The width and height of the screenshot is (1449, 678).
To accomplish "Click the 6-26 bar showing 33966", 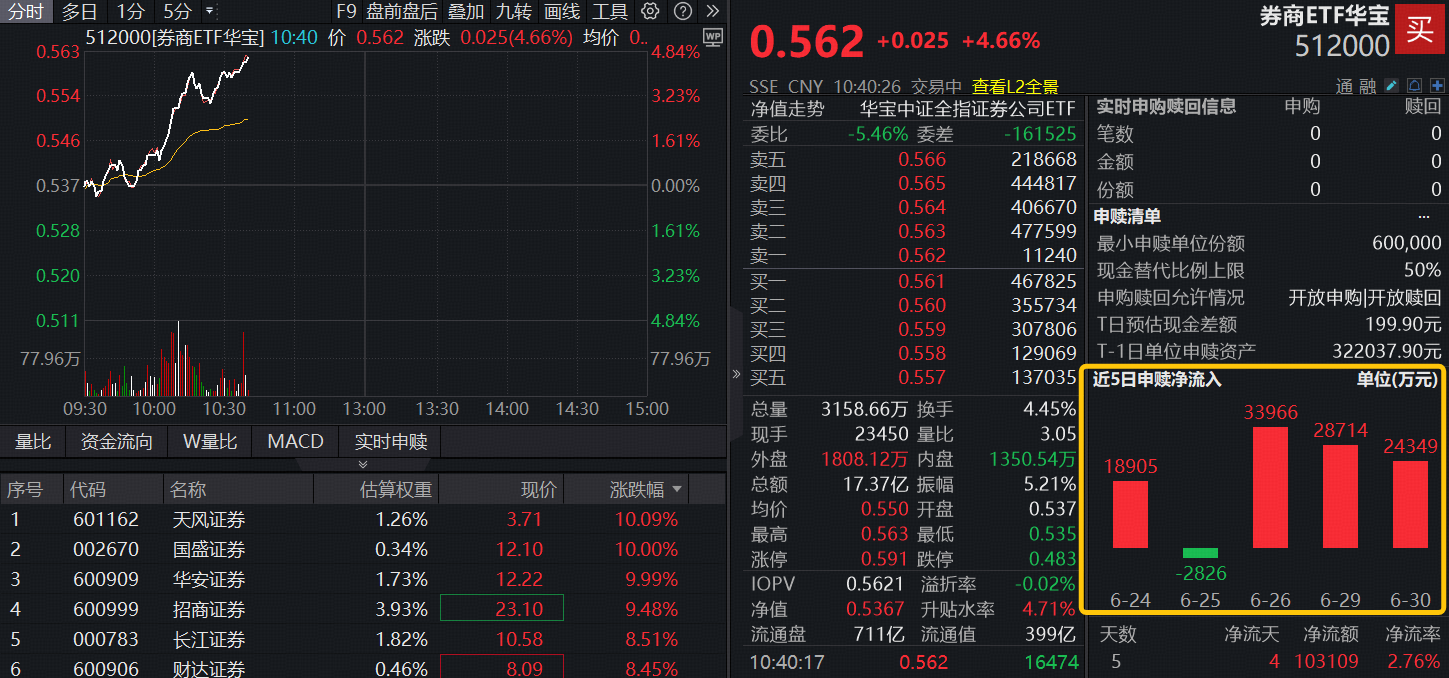I will point(1270,487).
